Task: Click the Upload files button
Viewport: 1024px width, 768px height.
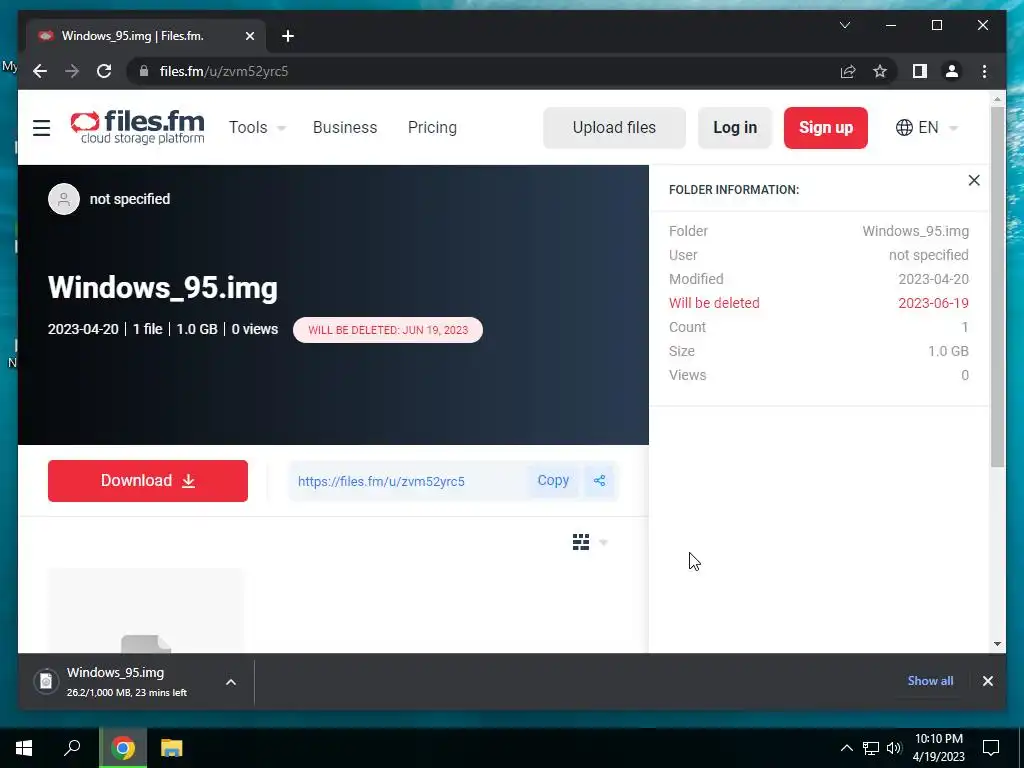Action: [614, 127]
